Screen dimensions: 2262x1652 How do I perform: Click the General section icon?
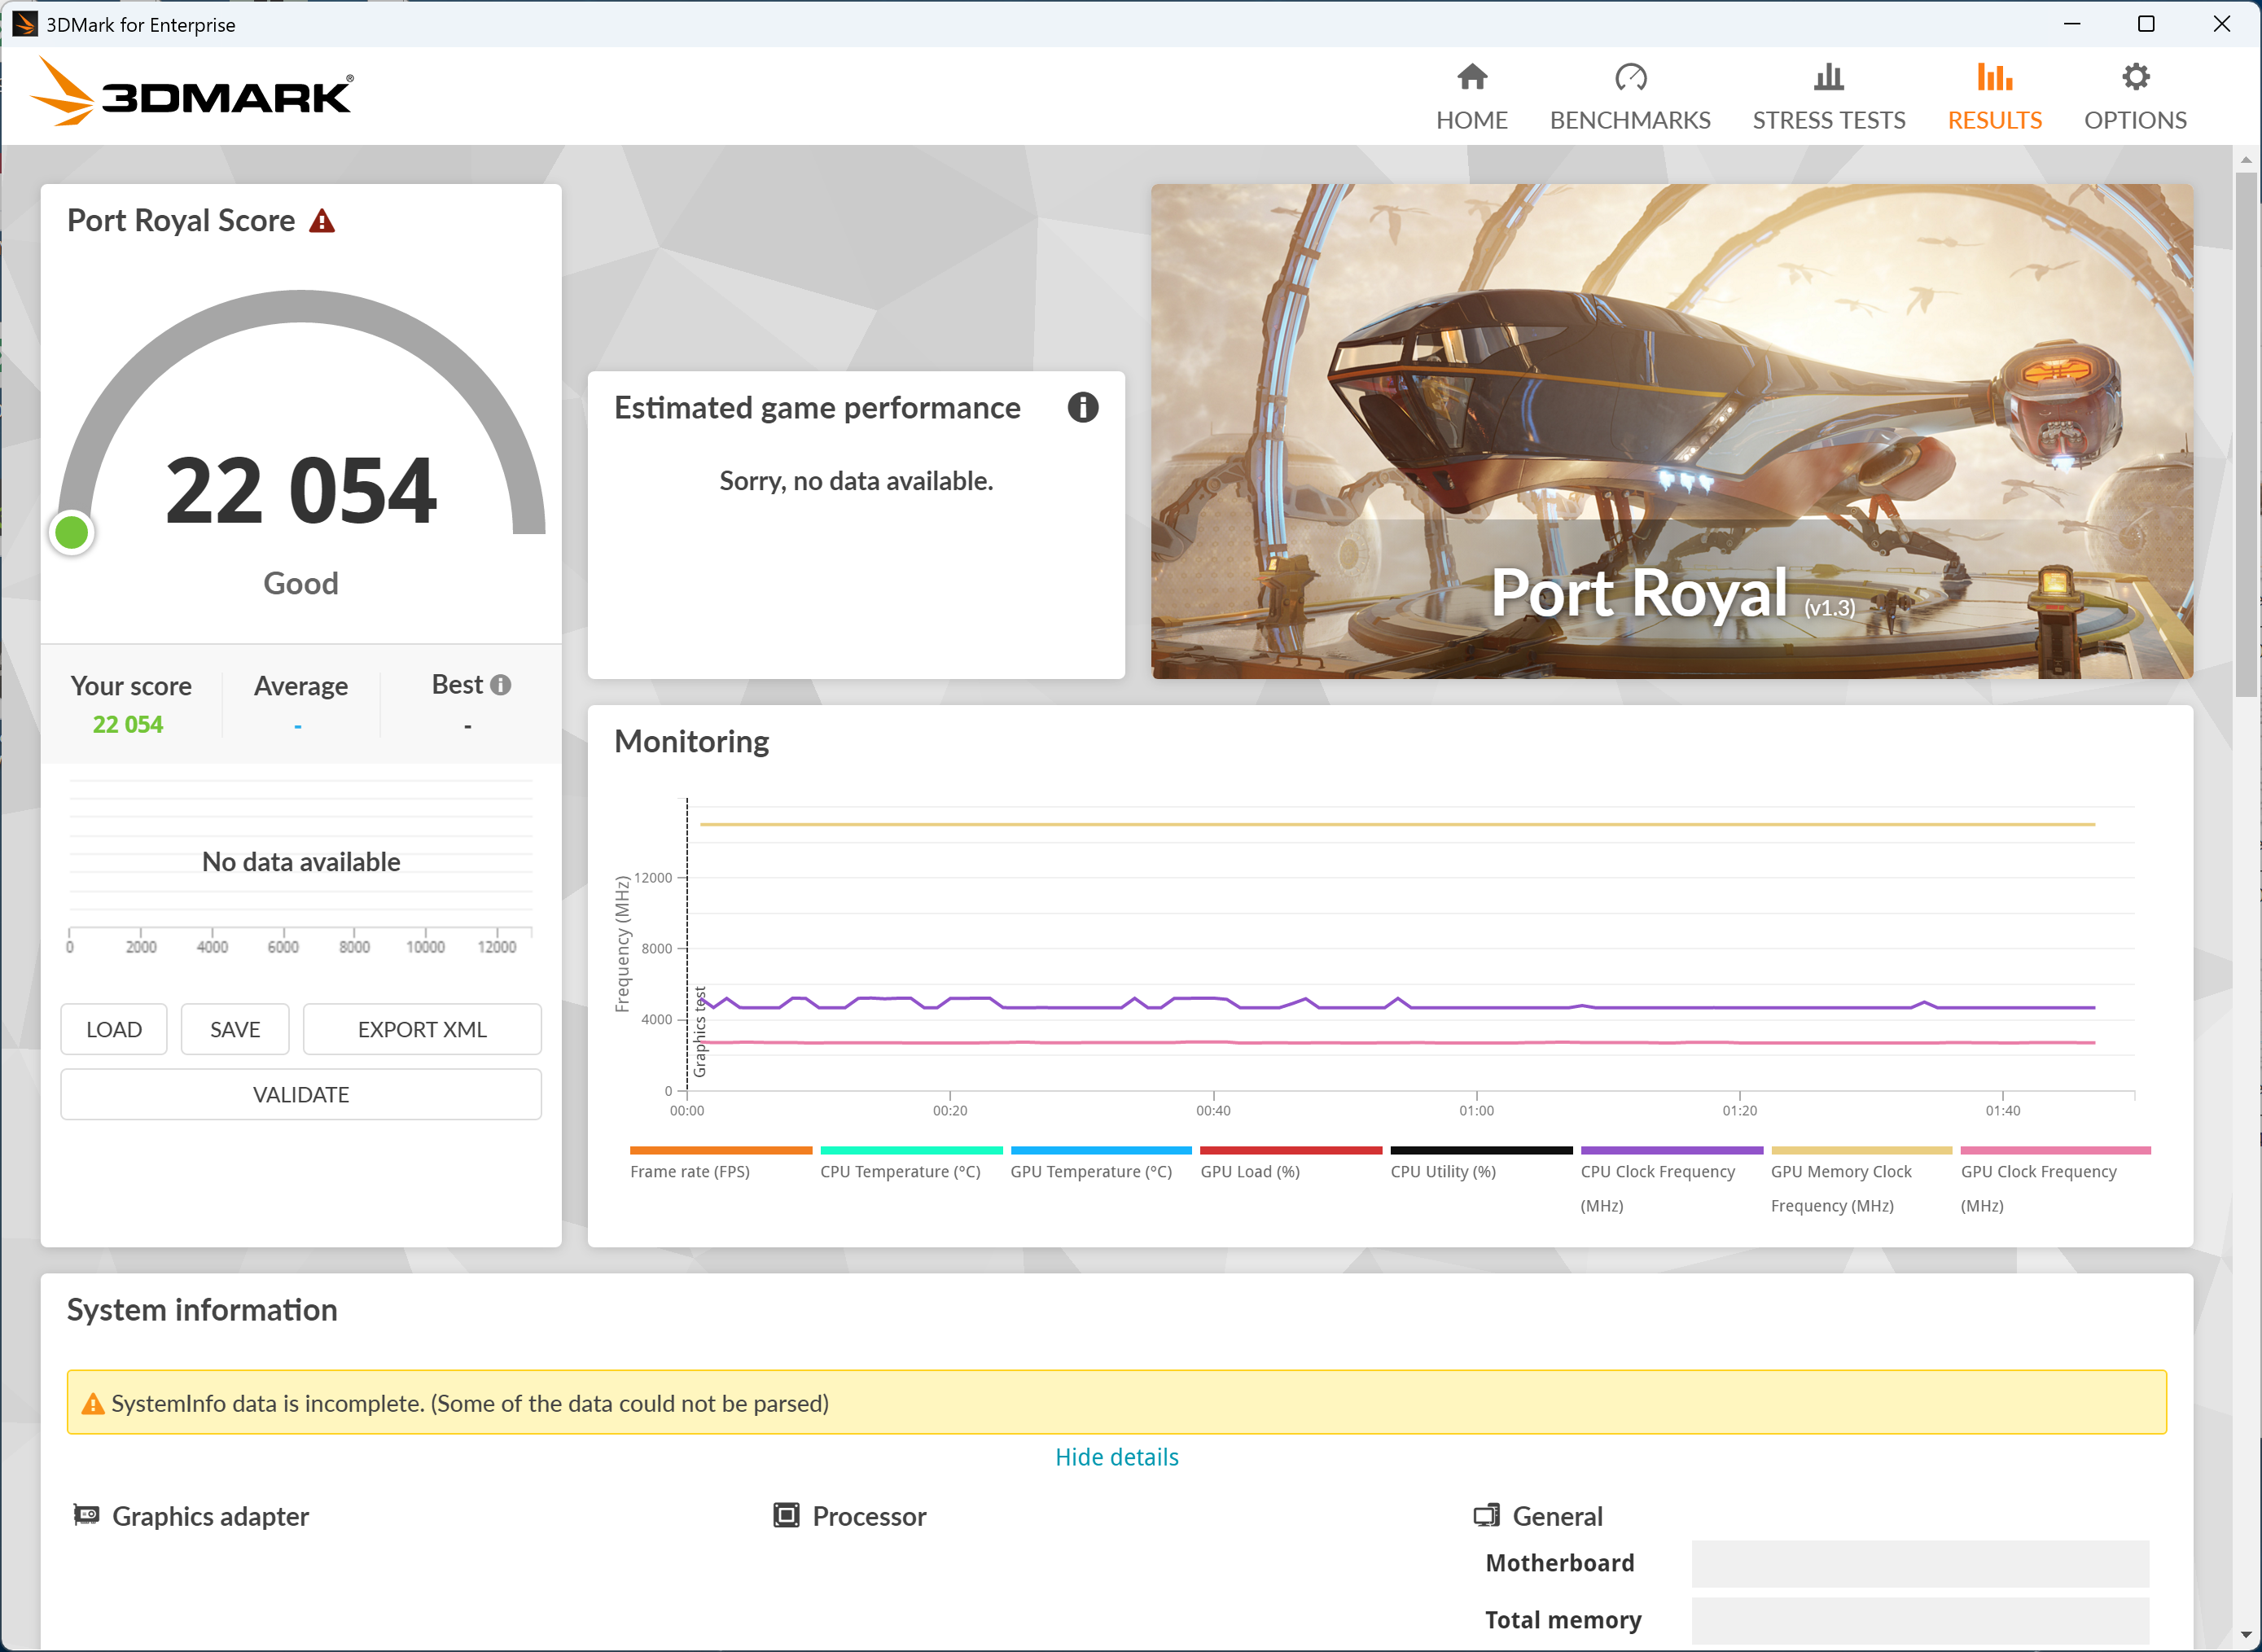click(1487, 1515)
